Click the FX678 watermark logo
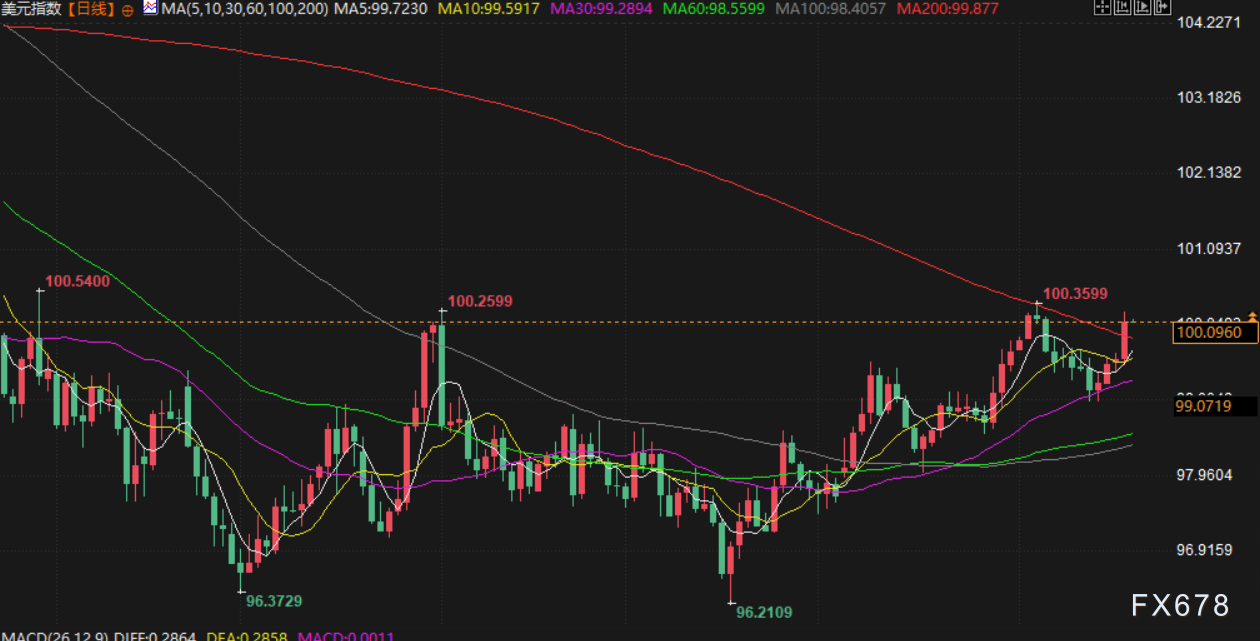 pos(1180,605)
